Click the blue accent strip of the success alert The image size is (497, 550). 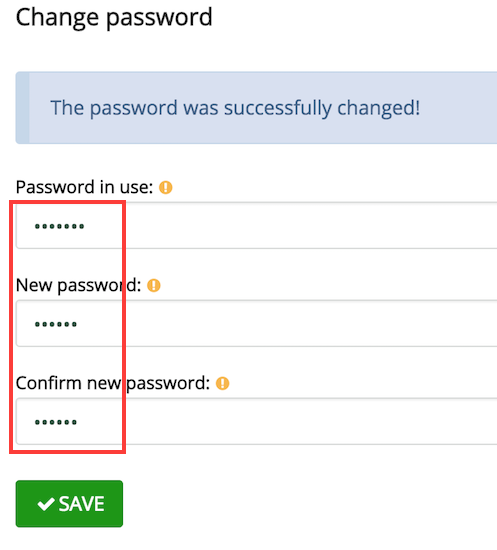click(22, 108)
